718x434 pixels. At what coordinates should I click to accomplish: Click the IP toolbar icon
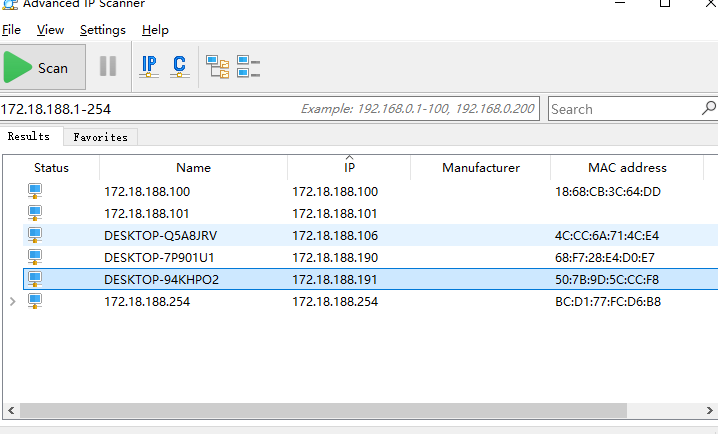click(x=149, y=67)
